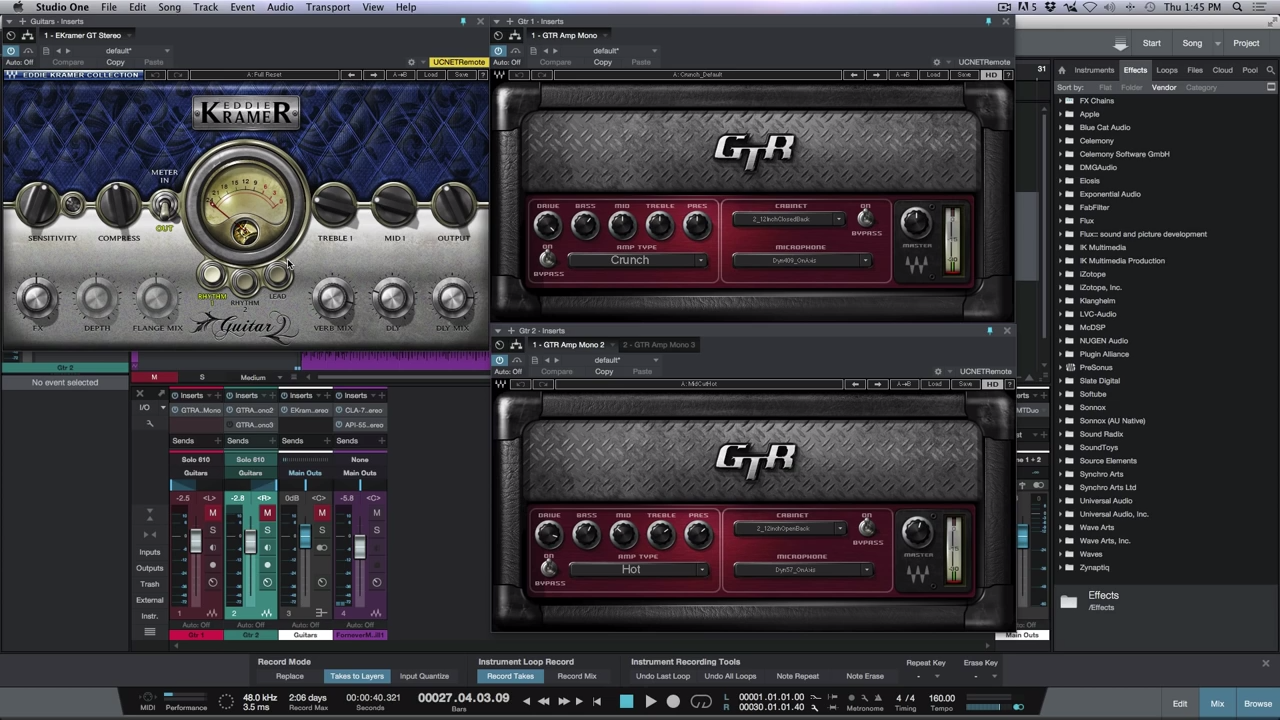
Task: Open Crunch amp type dropdown
Action: (x=638, y=260)
